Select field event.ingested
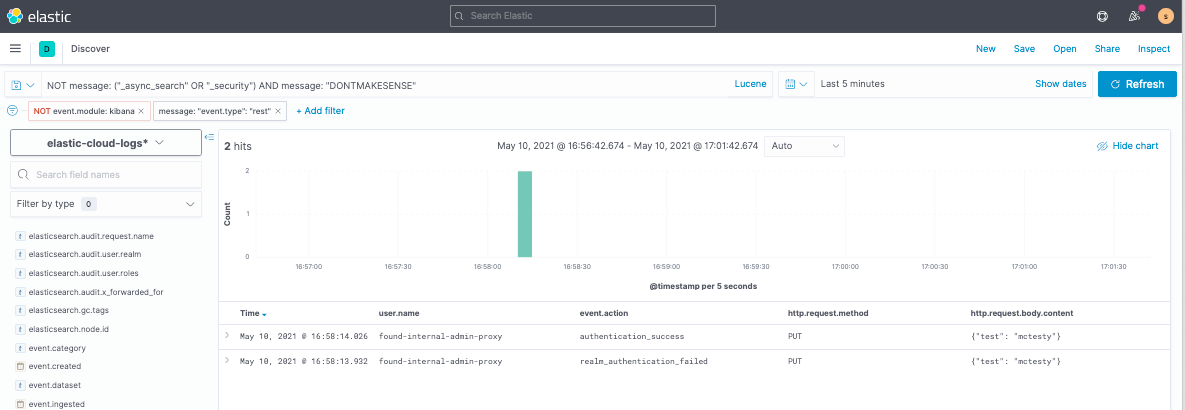 point(57,404)
